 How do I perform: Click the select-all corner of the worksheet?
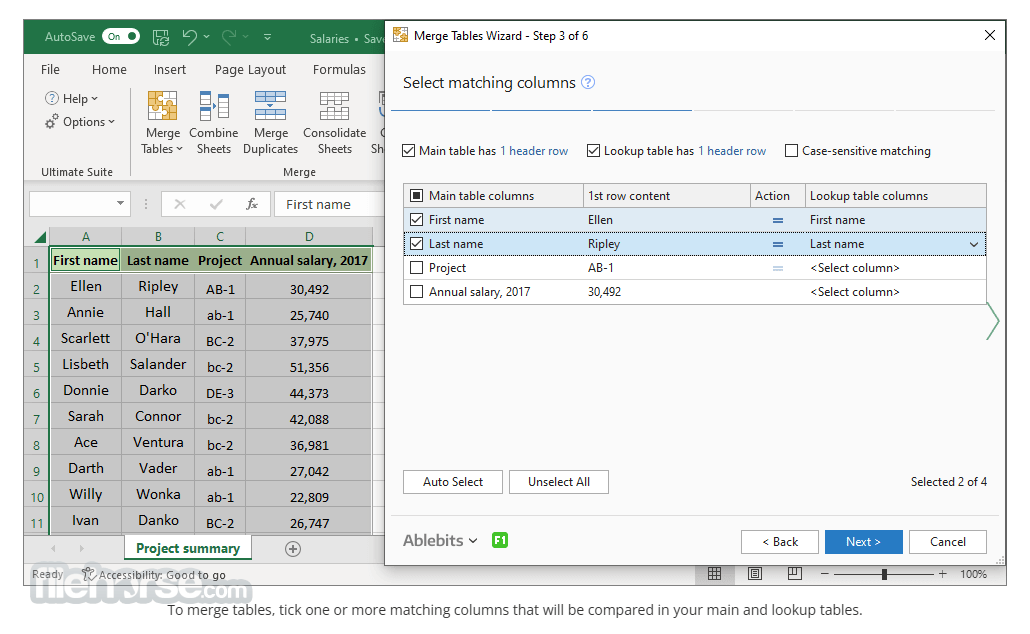click(x=39, y=237)
